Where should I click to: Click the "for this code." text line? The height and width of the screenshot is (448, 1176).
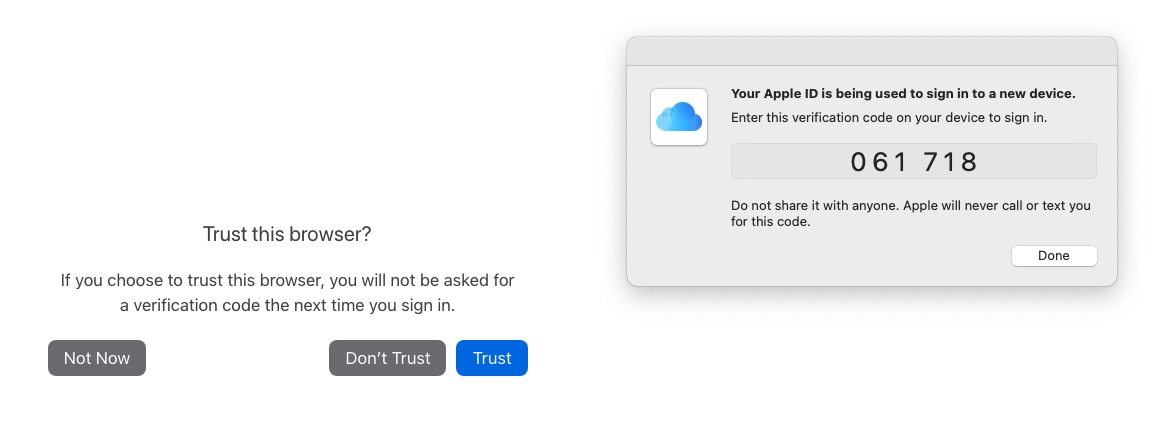click(x=770, y=222)
